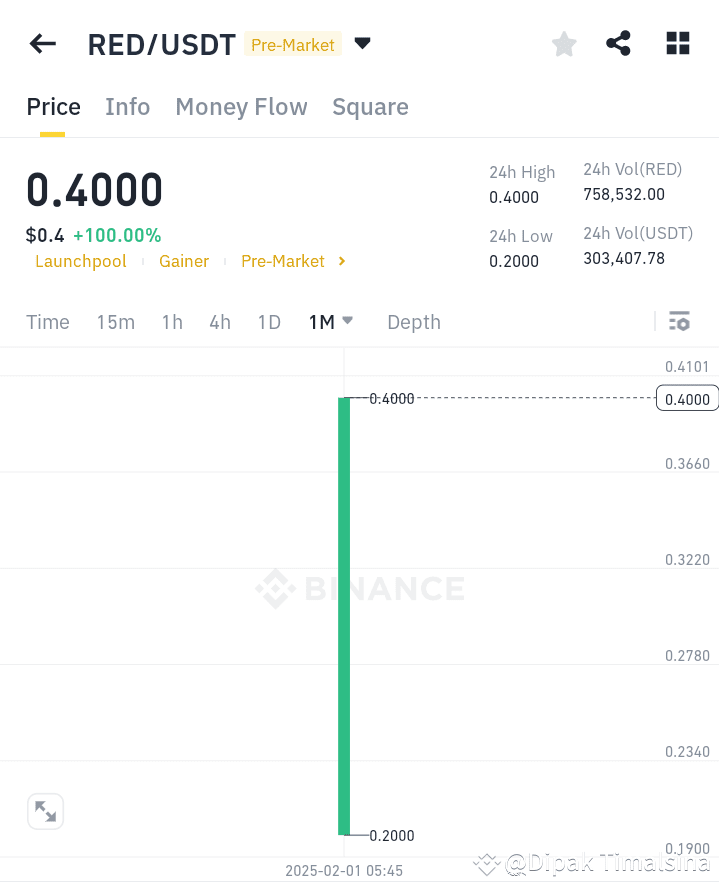Tap the back arrow to exit chart
Image resolution: width=719 pixels, height=885 pixels.
(x=41, y=43)
